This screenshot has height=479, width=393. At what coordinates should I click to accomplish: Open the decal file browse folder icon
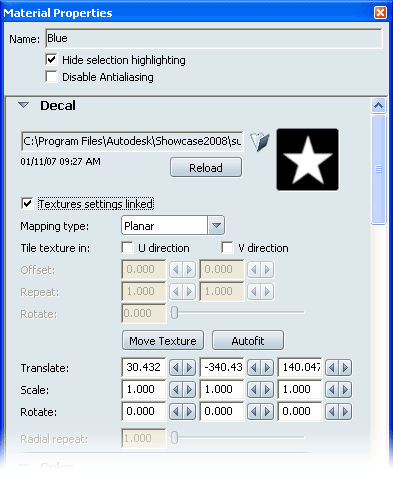[260, 142]
